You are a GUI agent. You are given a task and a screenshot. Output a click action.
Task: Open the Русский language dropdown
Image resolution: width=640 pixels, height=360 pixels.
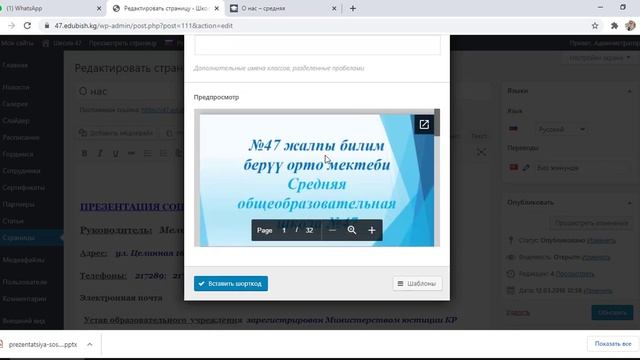click(x=562, y=129)
